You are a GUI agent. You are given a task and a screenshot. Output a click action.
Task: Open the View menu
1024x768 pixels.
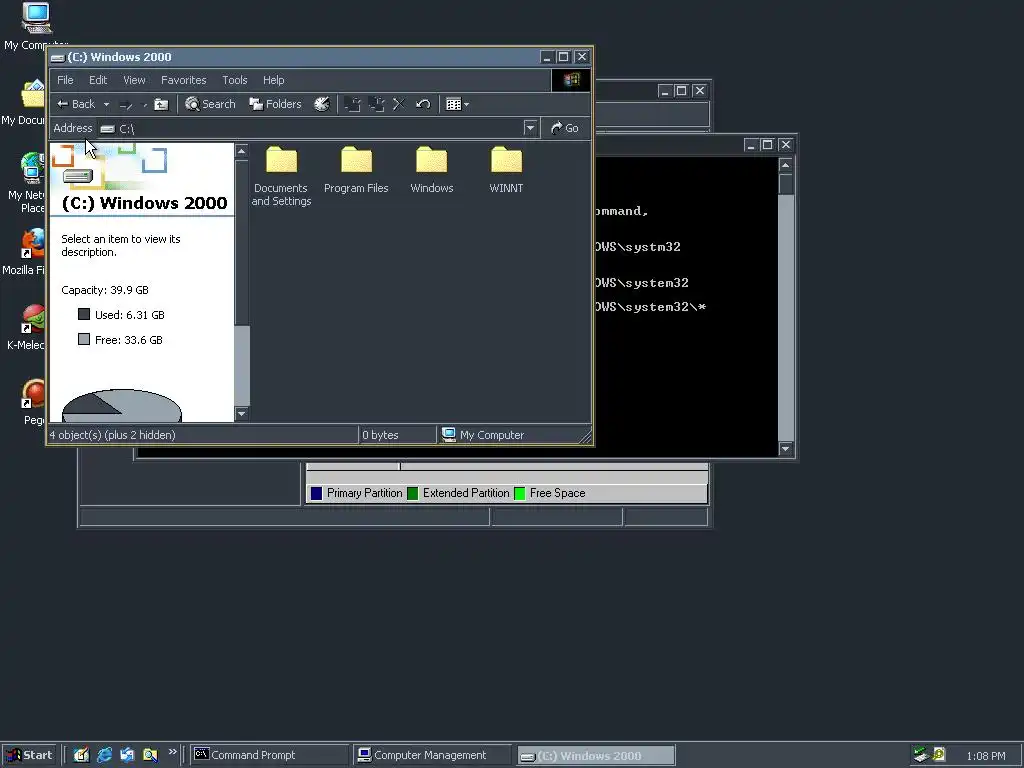click(135, 80)
